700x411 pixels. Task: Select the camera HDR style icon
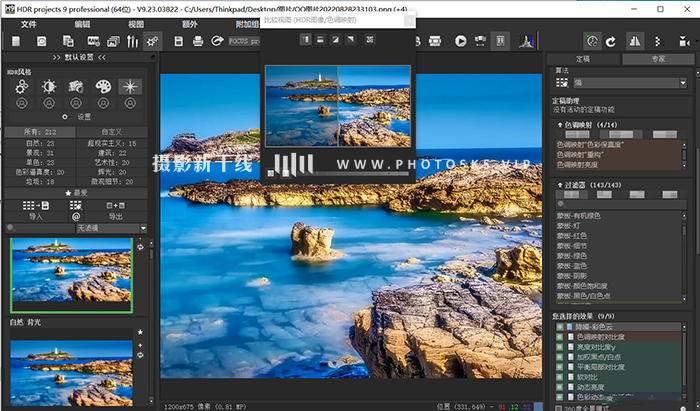pos(76,87)
